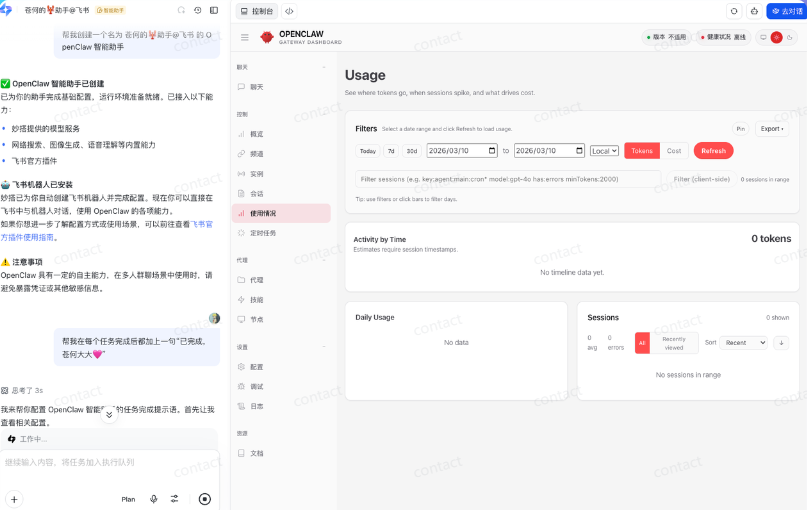Screen dimensions: 807x510
Task: Open the Sort Recent dropdown
Action: pos(743,343)
